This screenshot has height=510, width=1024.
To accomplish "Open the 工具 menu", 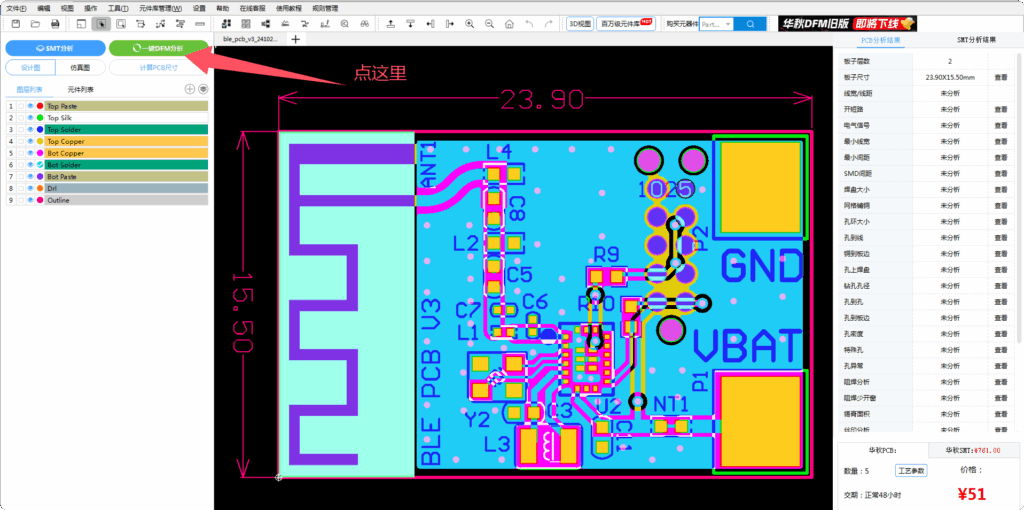I will 118,8.
